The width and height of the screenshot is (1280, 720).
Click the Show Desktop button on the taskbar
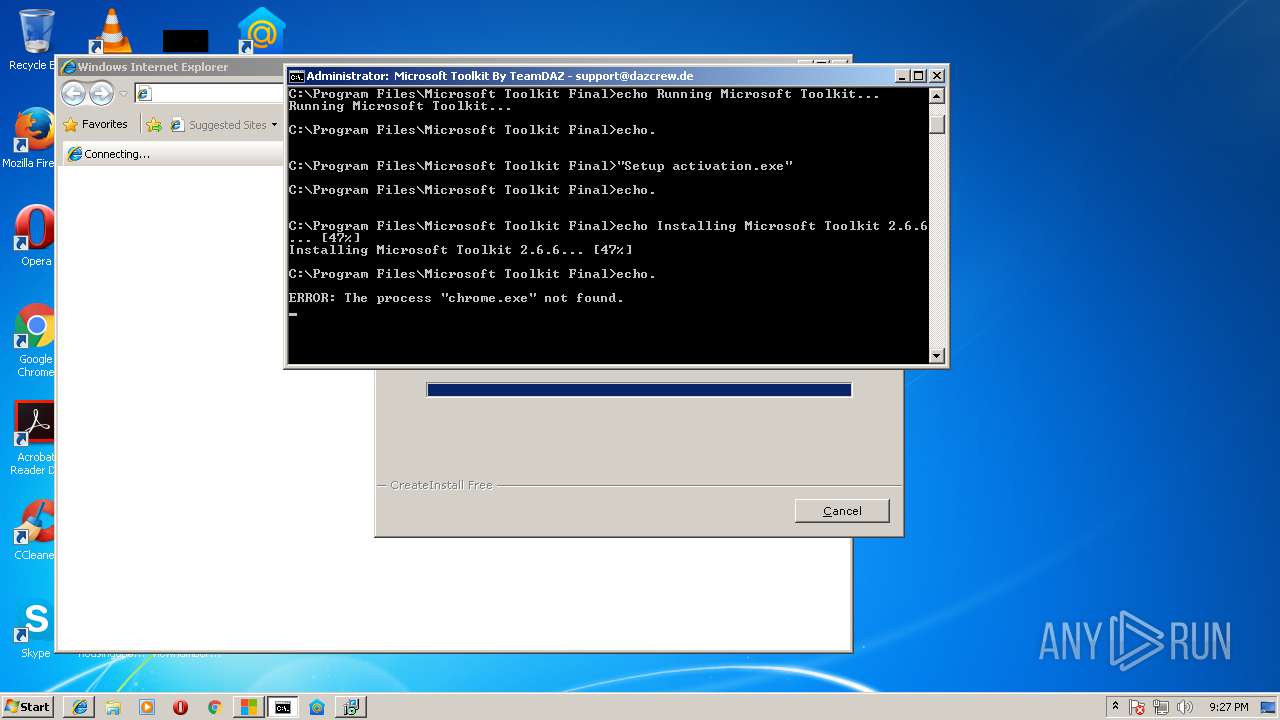click(1269, 707)
